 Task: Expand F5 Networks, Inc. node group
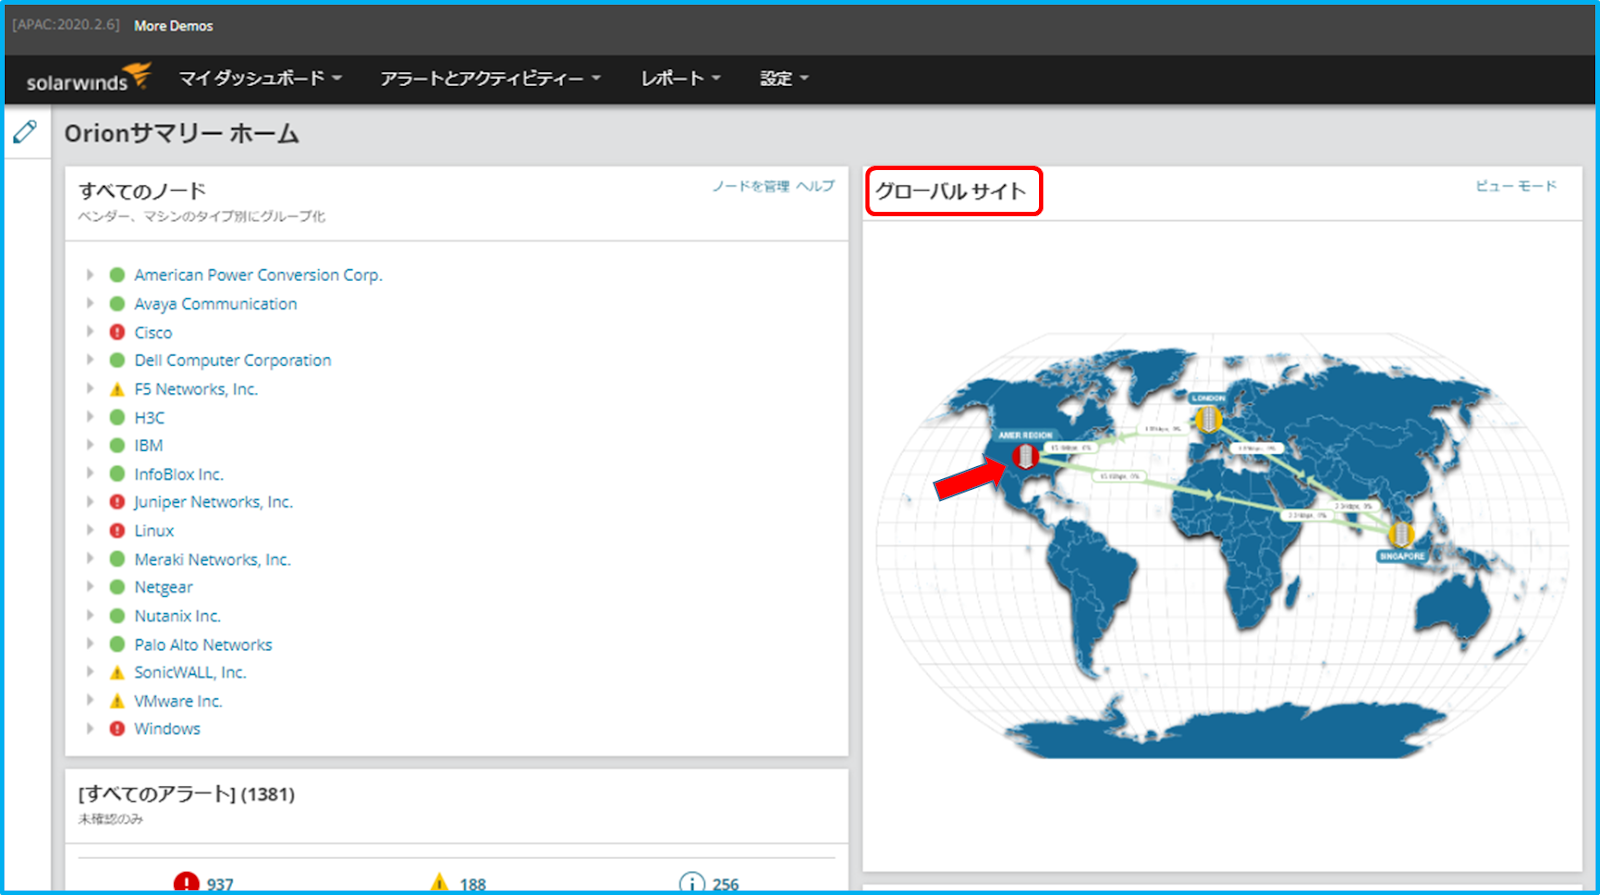pyautogui.click(x=90, y=389)
